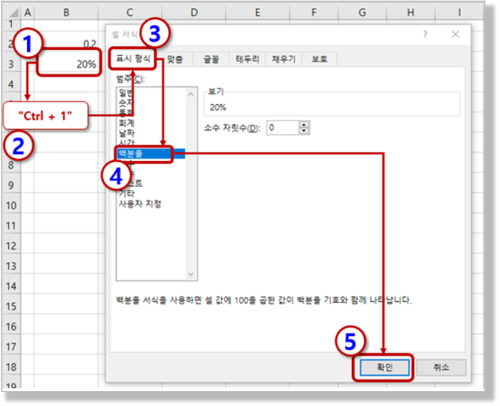Click the 취소 button

pyautogui.click(x=441, y=367)
